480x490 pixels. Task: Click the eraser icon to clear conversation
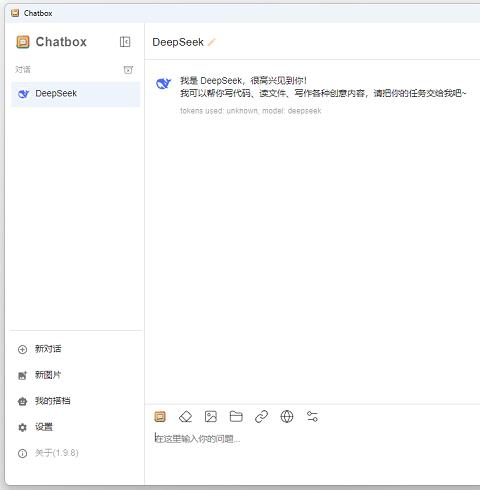(185, 417)
